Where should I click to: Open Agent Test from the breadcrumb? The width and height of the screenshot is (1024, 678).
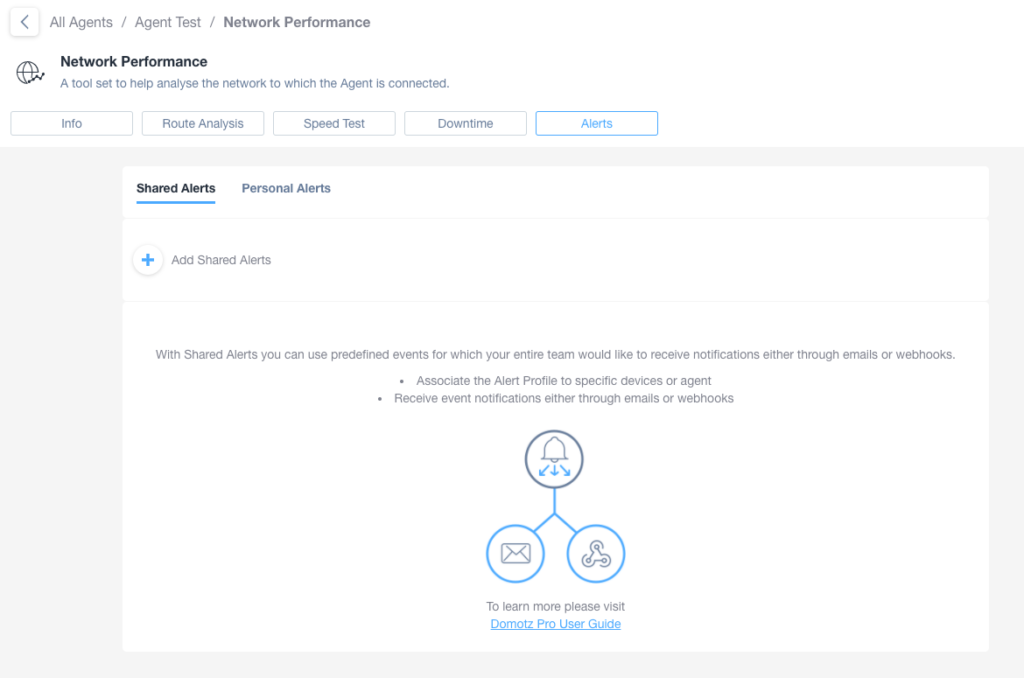pos(167,22)
